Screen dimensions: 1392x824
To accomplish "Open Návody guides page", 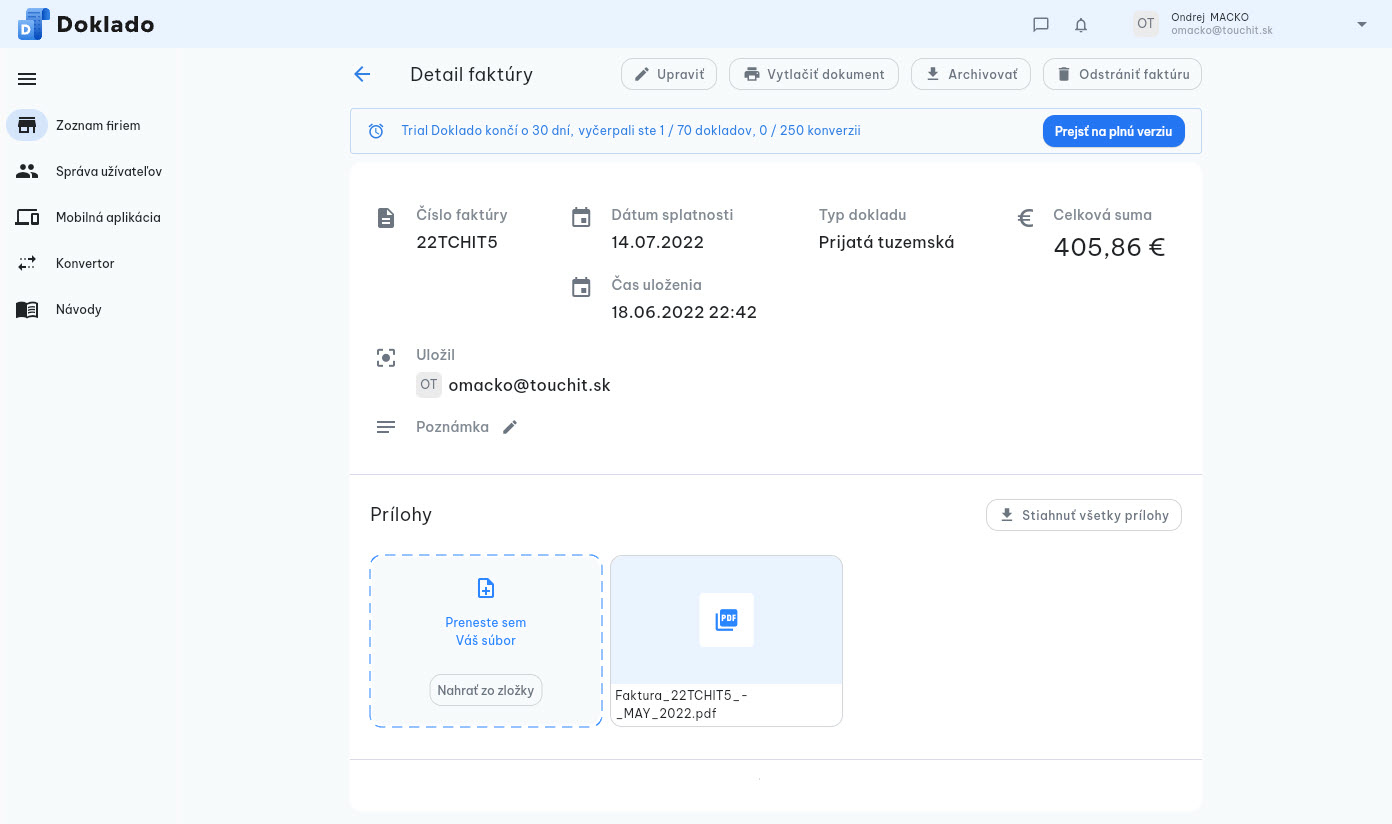I will (x=78, y=310).
